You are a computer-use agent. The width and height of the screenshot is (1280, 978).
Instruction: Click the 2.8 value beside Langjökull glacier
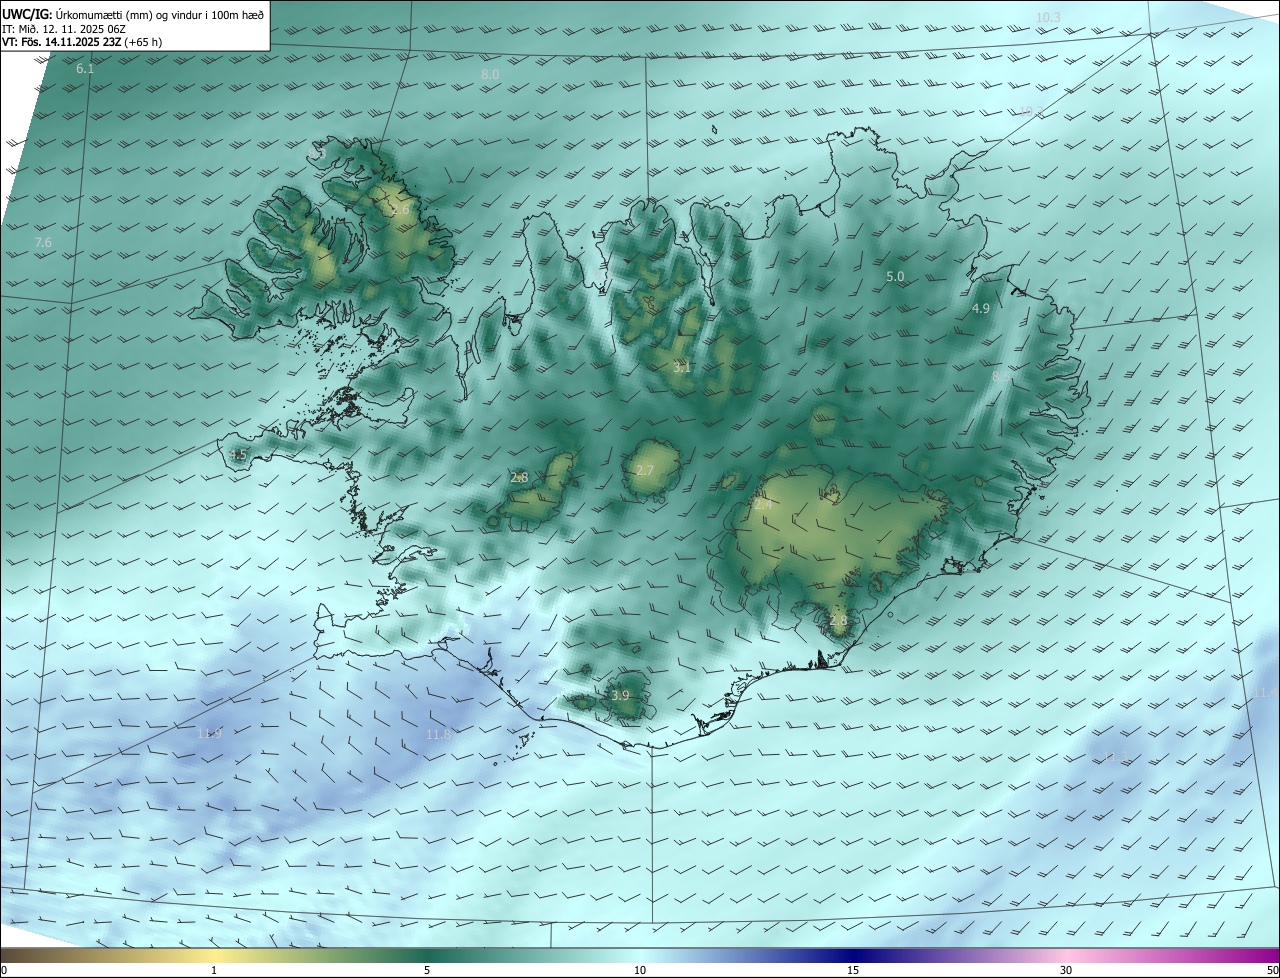519,478
